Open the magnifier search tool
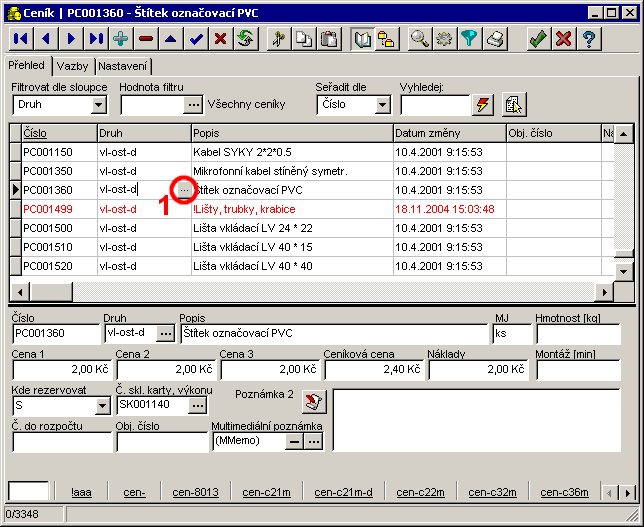The width and height of the screenshot is (644, 527). point(419,39)
